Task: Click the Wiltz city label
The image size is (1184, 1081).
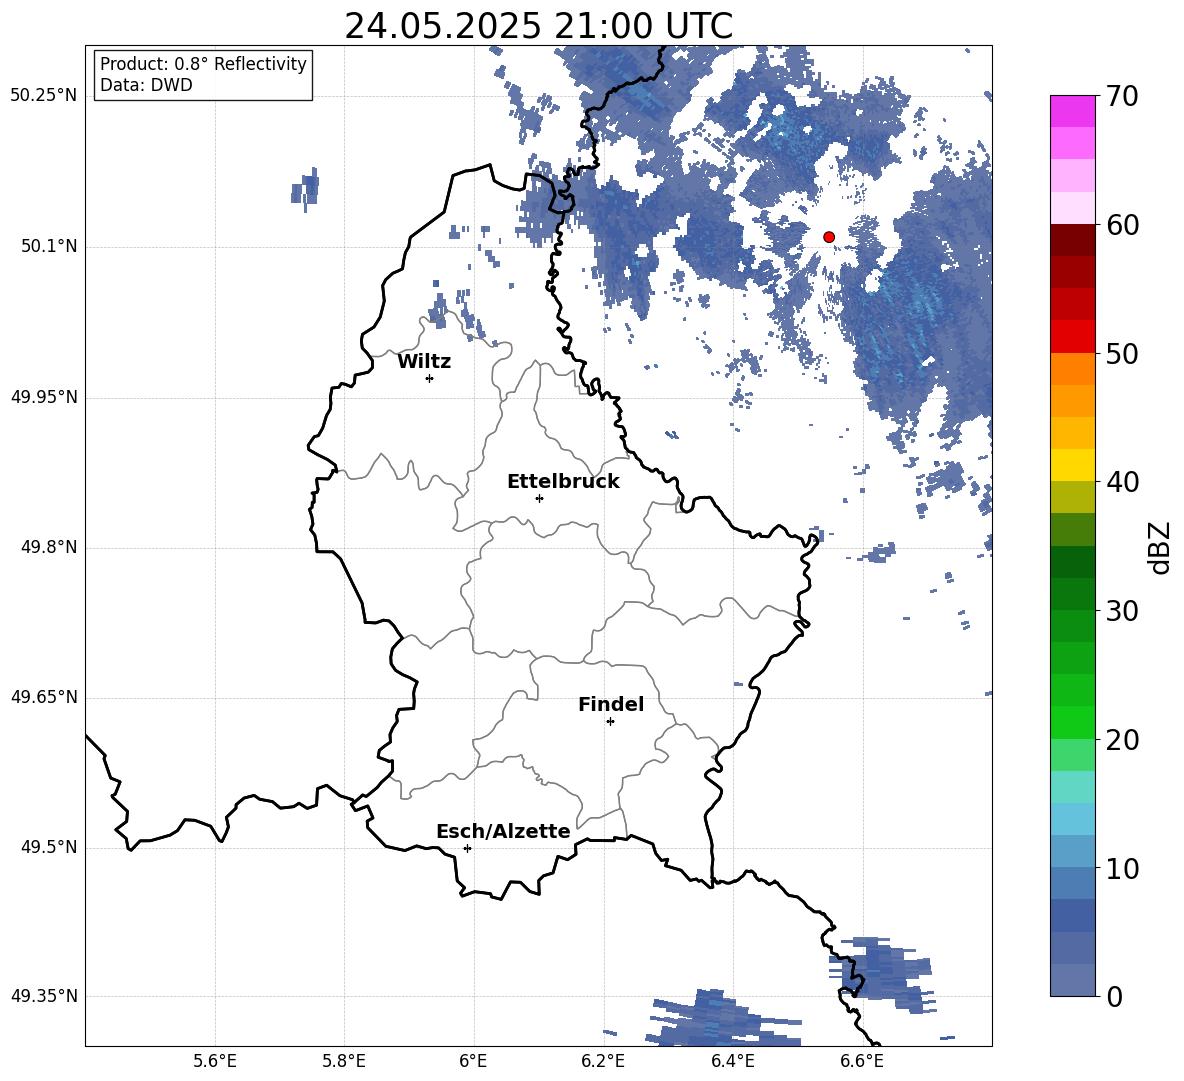Action: pyautogui.click(x=424, y=362)
